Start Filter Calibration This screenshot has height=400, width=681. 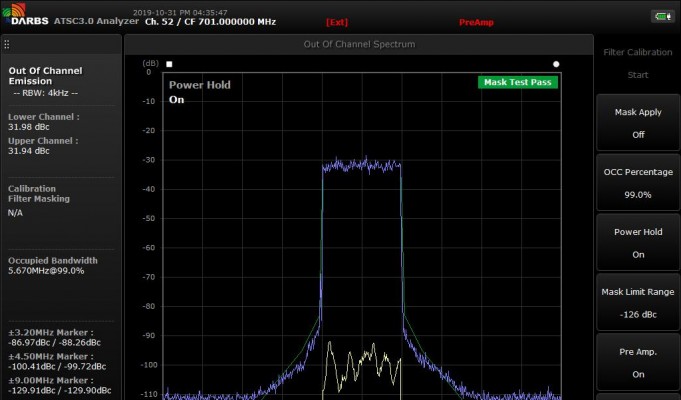tap(638, 63)
